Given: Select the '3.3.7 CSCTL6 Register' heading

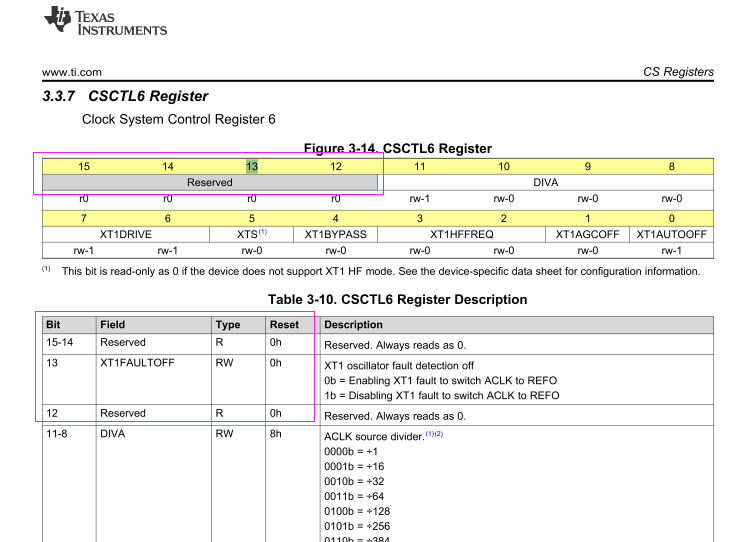Looking at the screenshot, I should click(125, 96).
